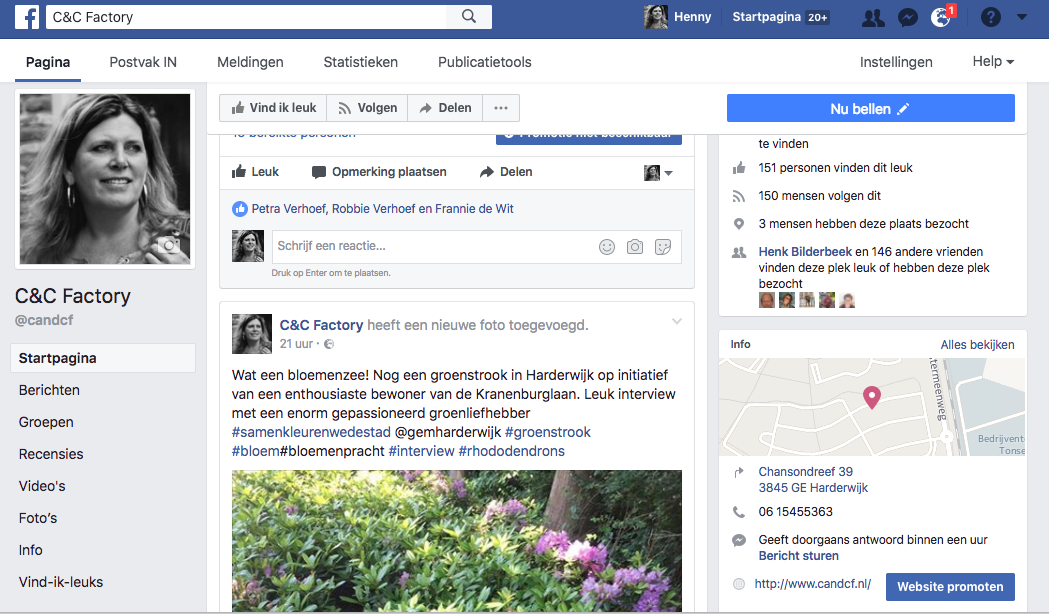Open Groepen in the left sidebar
1049x614 pixels.
[46, 422]
